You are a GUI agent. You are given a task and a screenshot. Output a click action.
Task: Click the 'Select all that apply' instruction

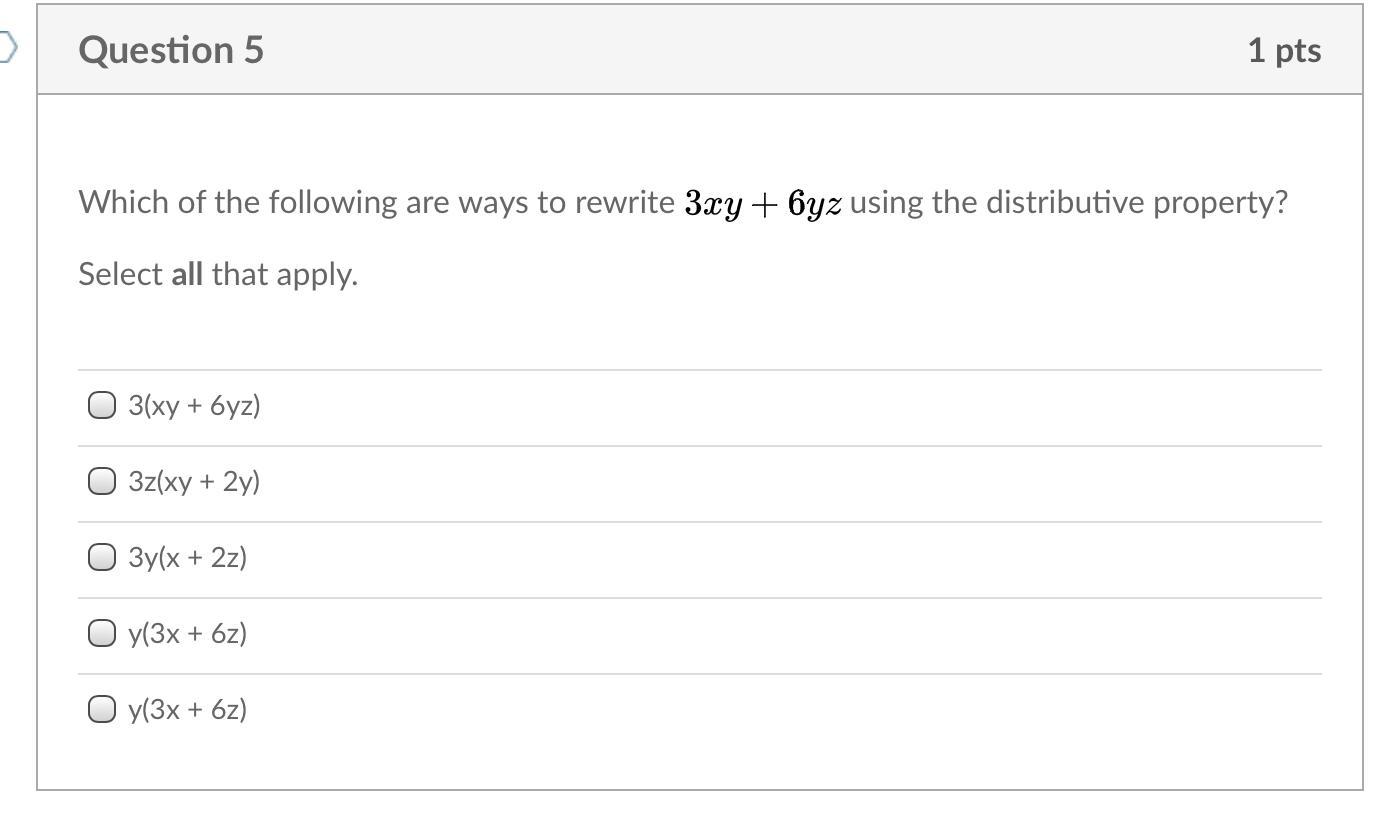click(218, 274)
